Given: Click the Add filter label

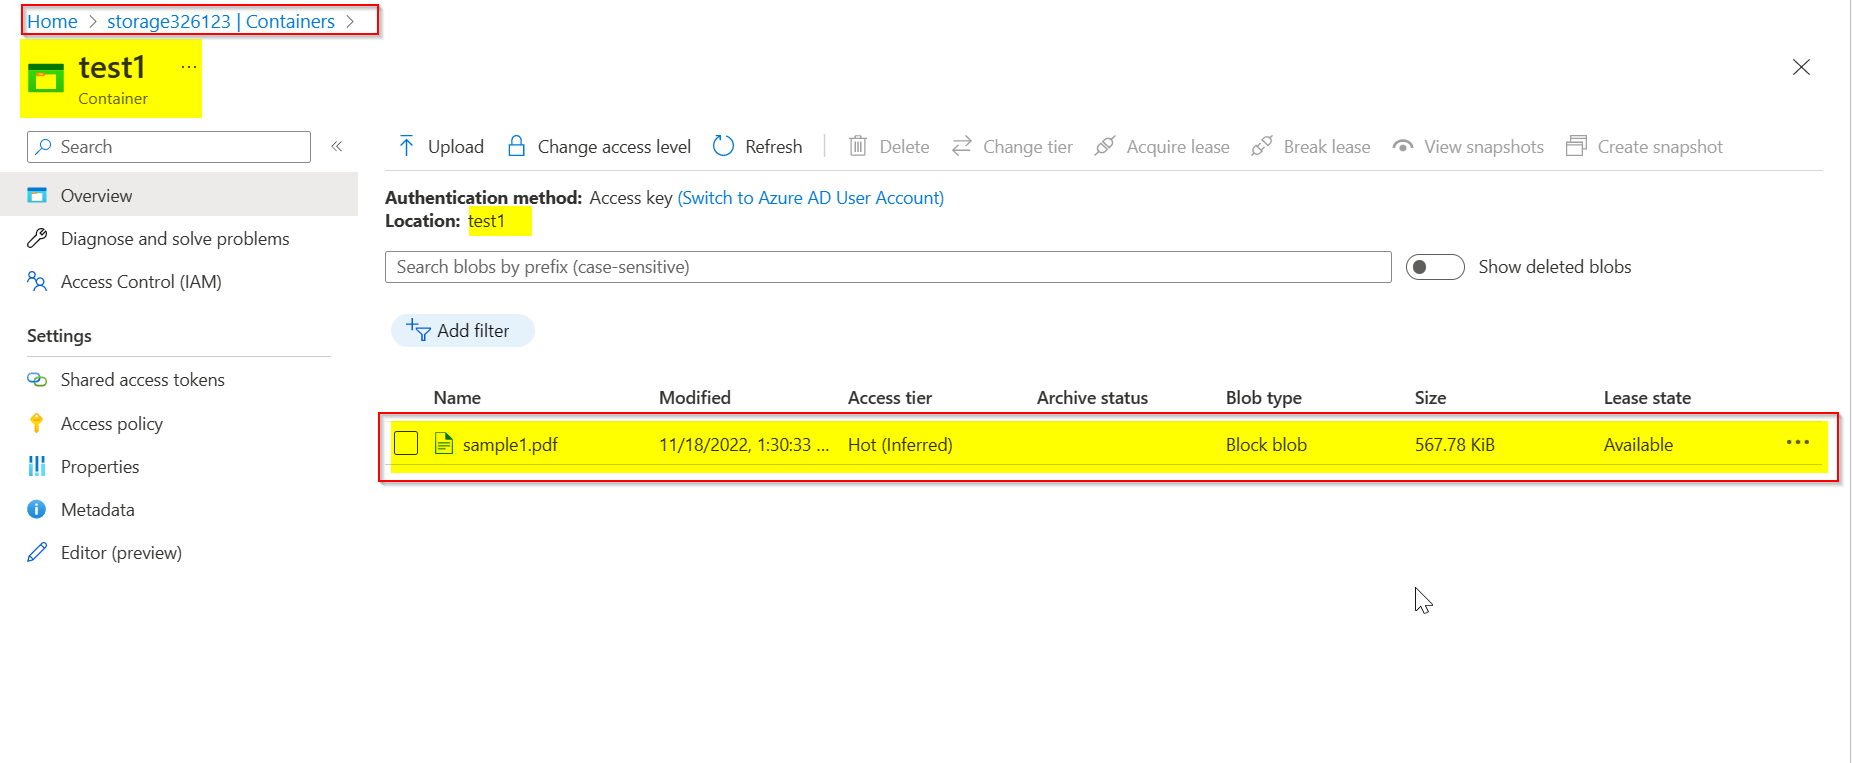Looking at the screenshot, I should coord(473,330).
